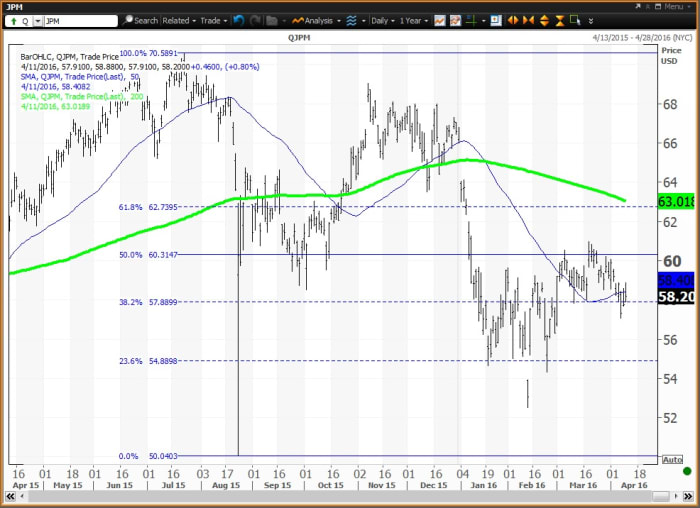The image size is (700, 508).
Task: Click the date range 4/13/2015 - 4/28/2016 text
Action: (642, 37)
